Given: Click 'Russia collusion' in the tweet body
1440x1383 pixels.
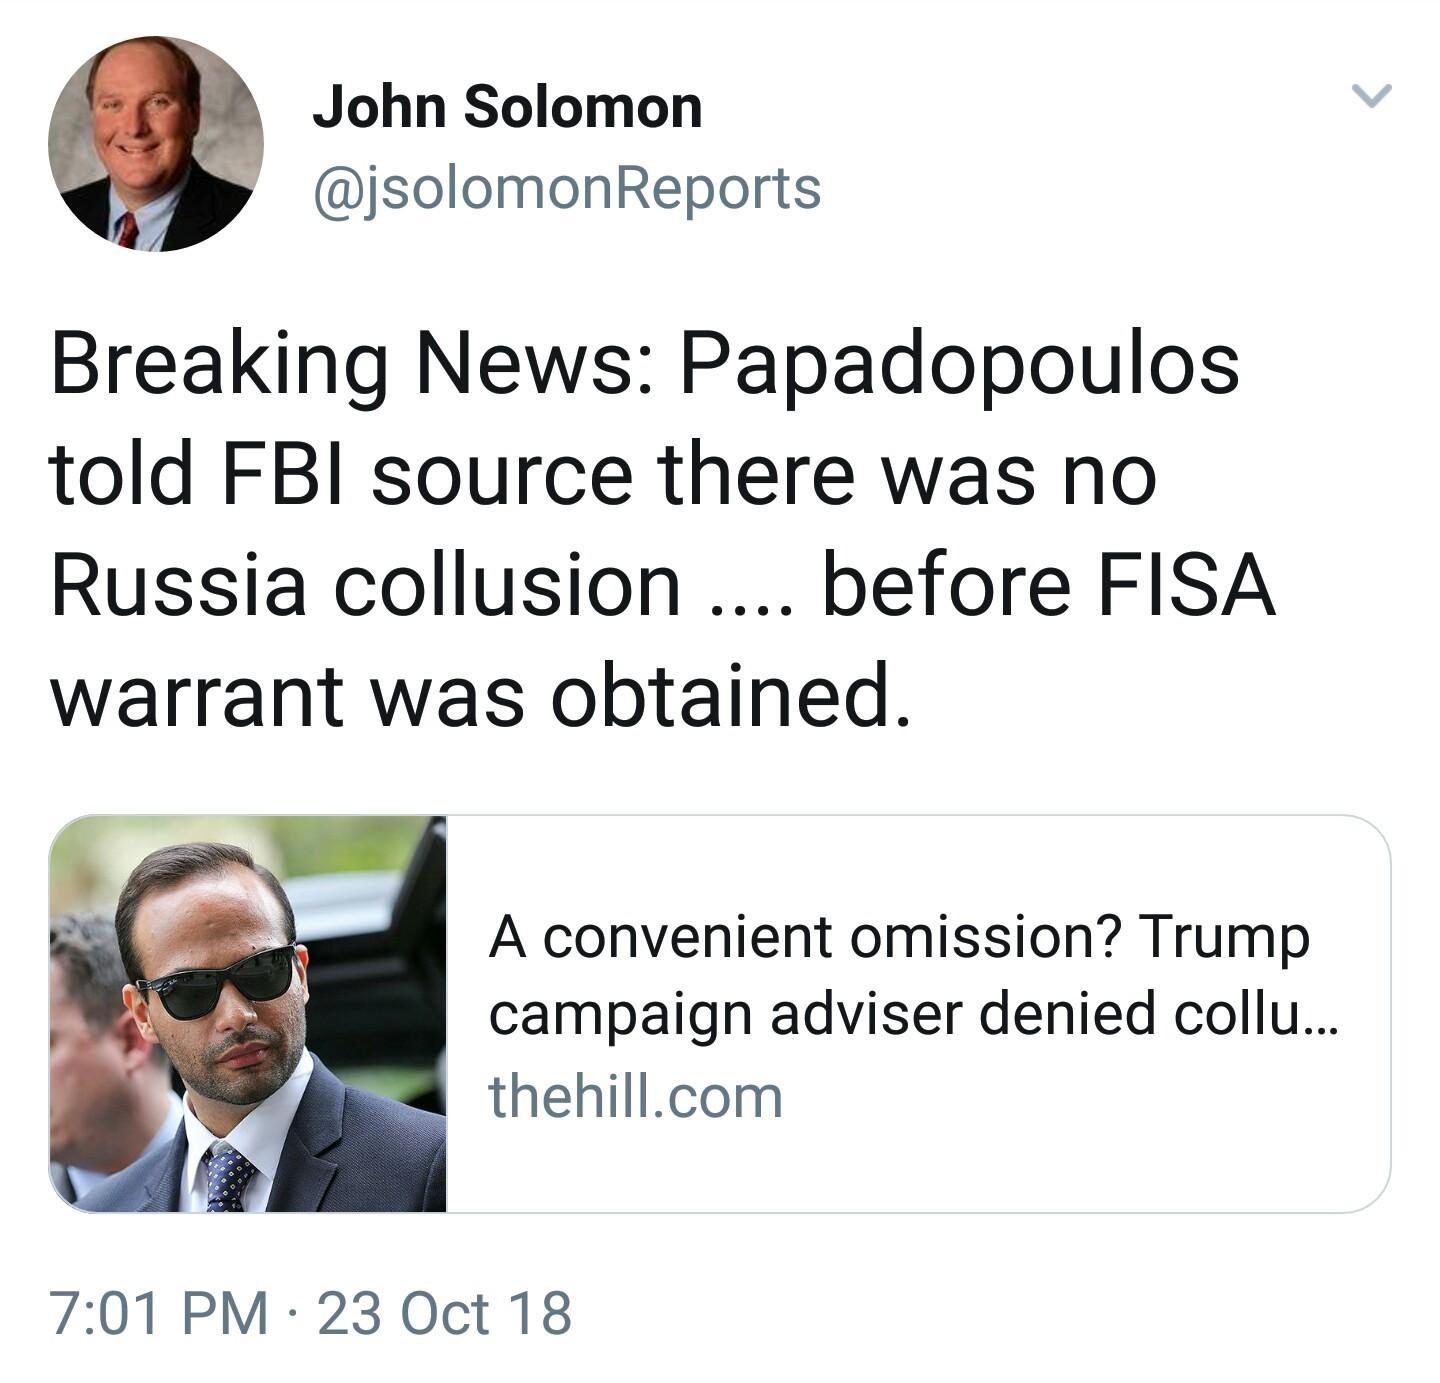Looking at the screenshot, I should coord(365,585).
